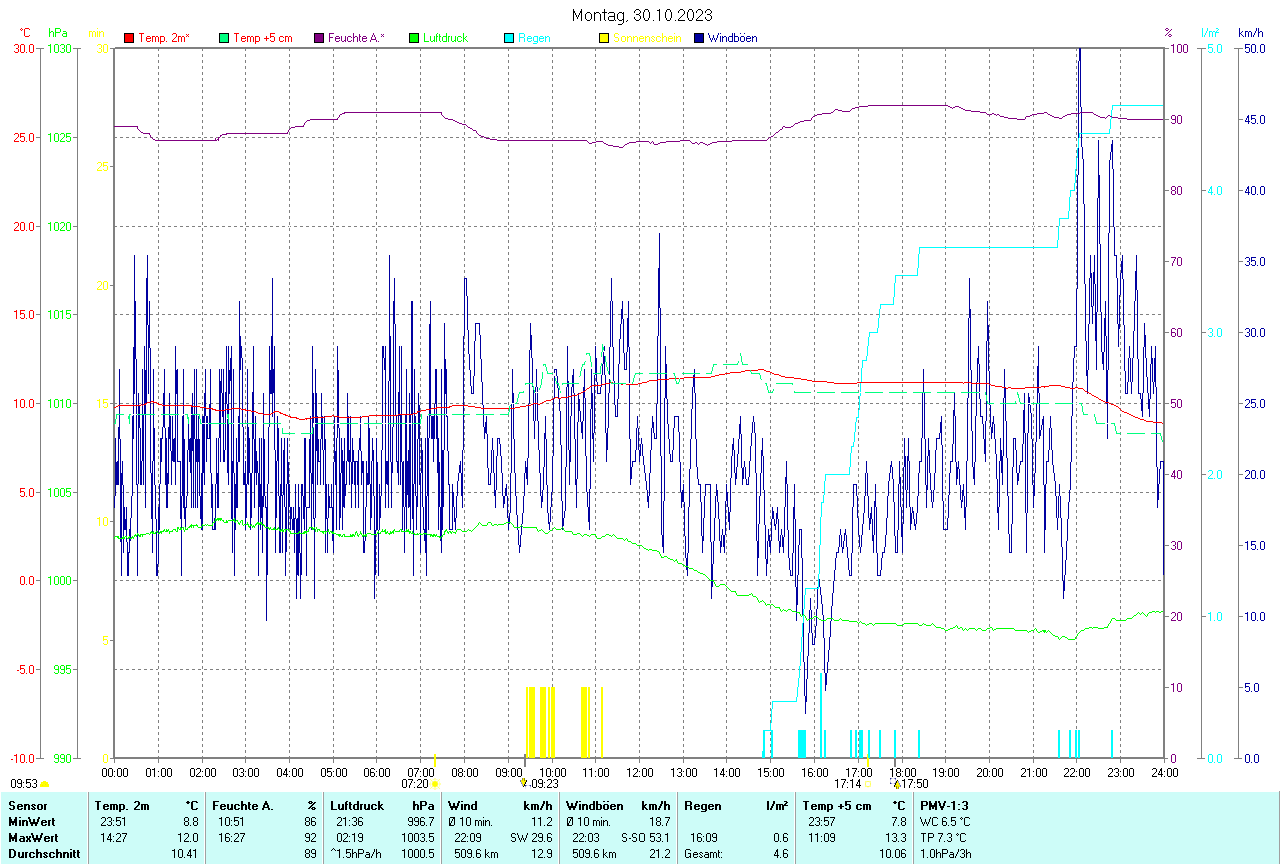Viewport: 1280px width, 864px height.
Task: Select the 'Temp +5 cm' legend label
Action: (x=263, y=38)
